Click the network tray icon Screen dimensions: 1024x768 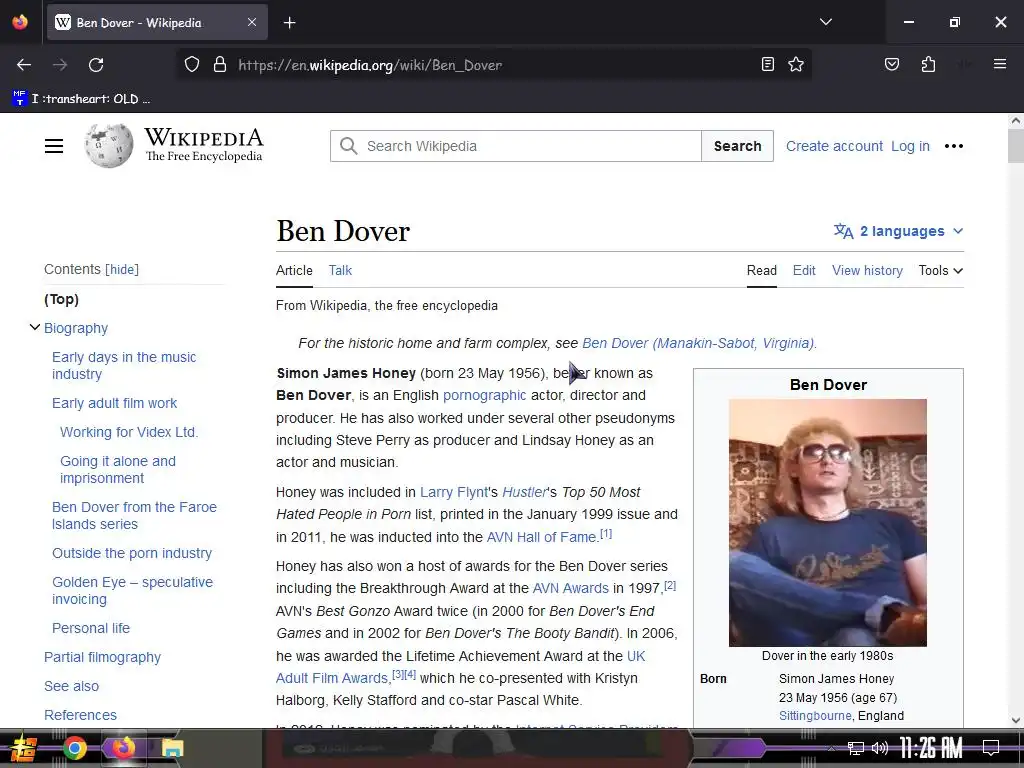[x=856, y=748]
